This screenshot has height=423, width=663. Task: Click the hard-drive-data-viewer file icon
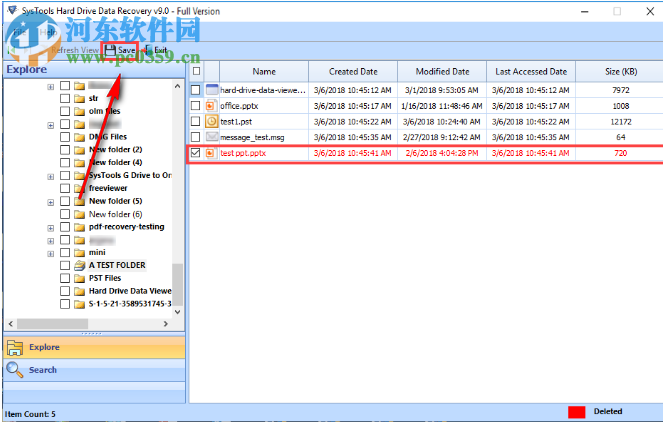point(211,90)
